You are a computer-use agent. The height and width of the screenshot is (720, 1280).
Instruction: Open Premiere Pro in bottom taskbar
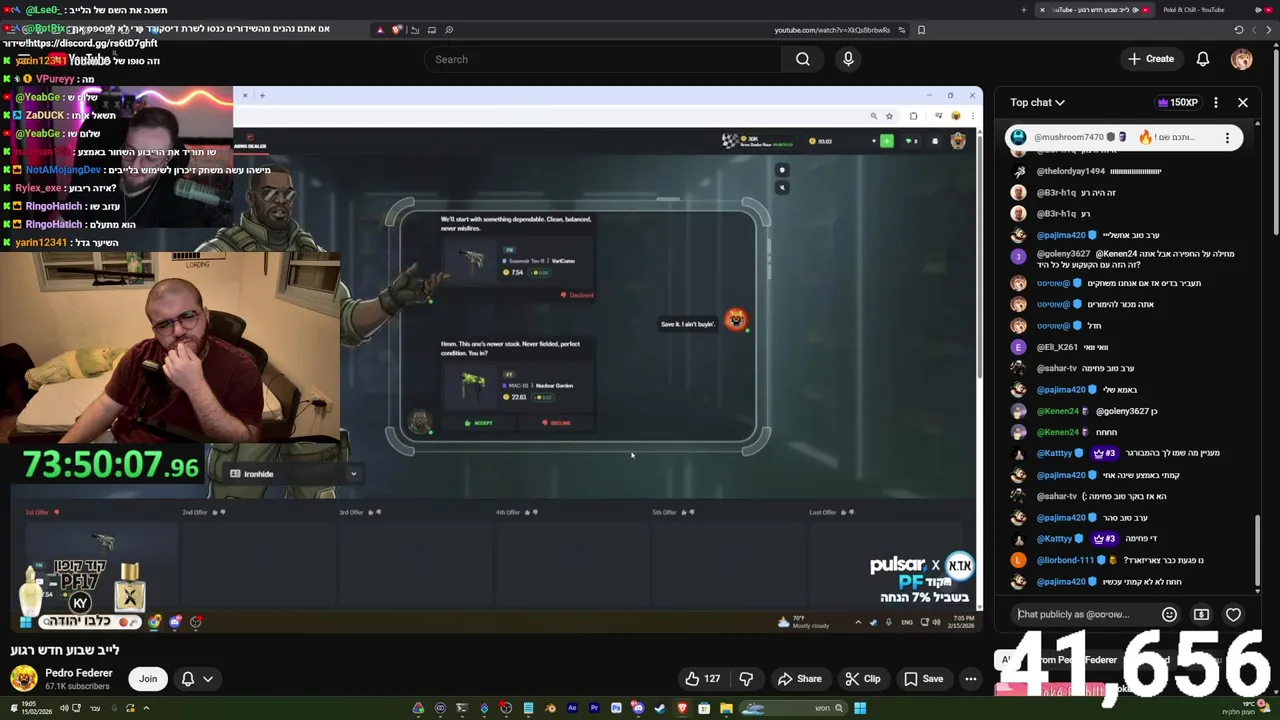tap(594, 709)
